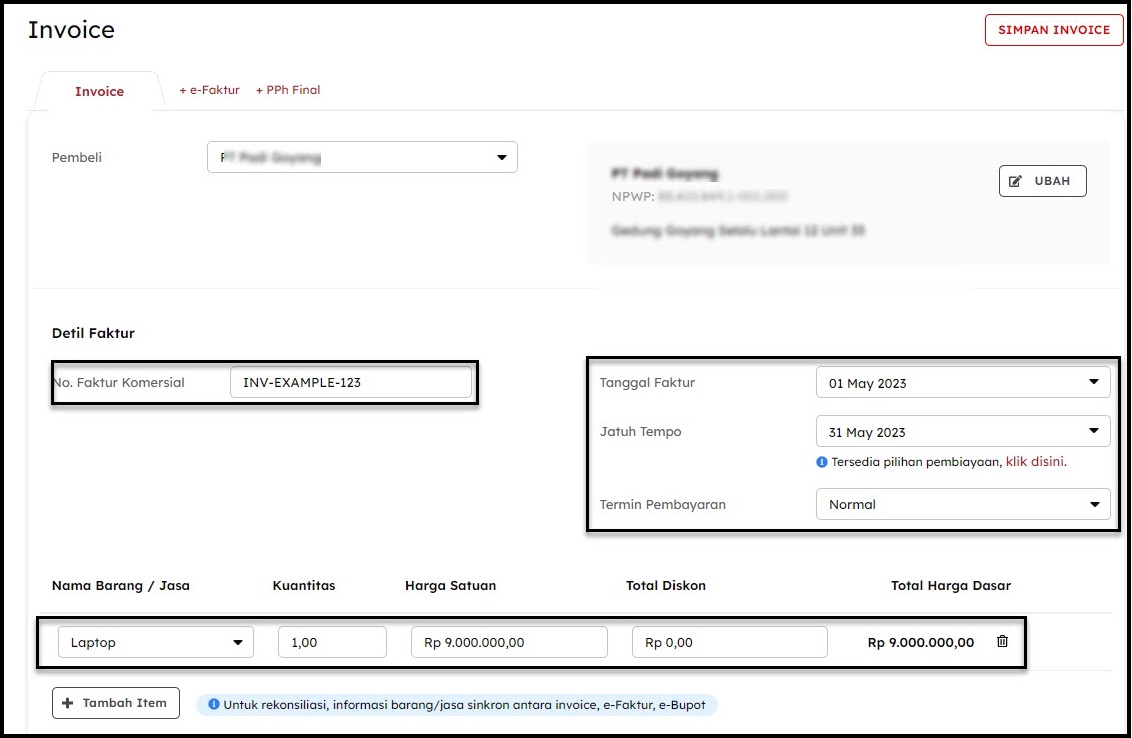
Task: Click the trash icon to delete Laptop row
Action: point(1002,642)
